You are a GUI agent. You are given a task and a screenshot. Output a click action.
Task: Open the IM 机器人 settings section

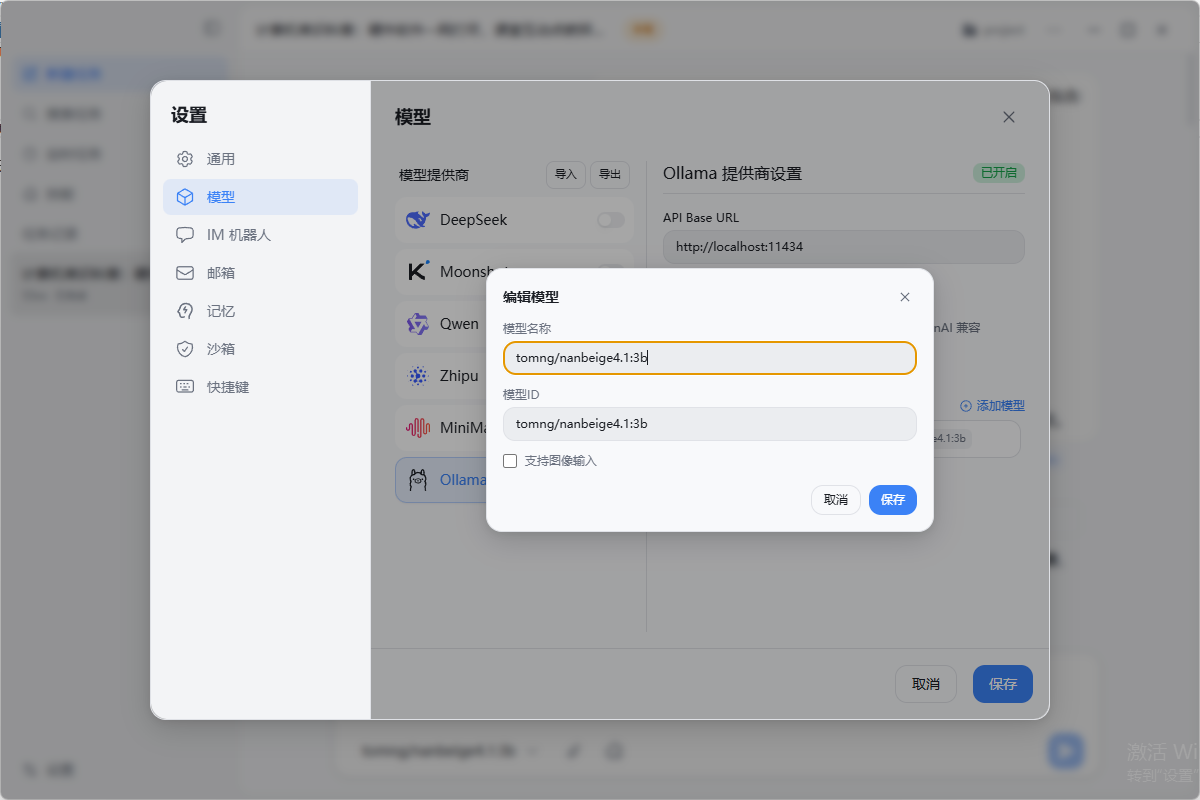tap(260, 235)
